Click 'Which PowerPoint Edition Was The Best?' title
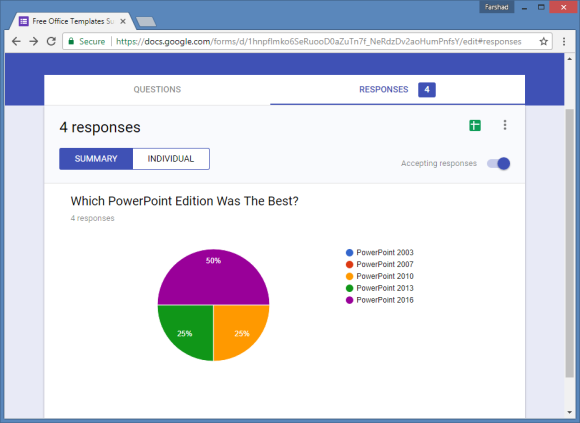This screenshot has width=580, height=423. click(185, 201)
